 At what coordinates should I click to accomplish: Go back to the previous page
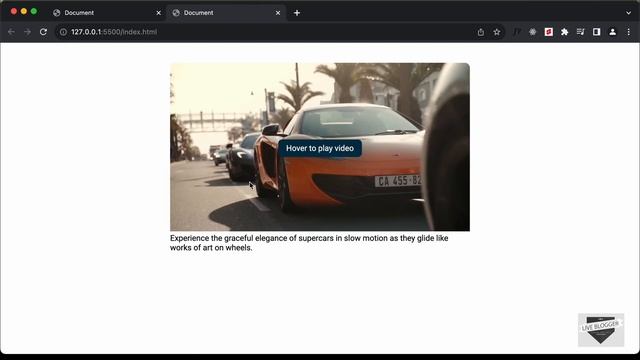(11, 32)
